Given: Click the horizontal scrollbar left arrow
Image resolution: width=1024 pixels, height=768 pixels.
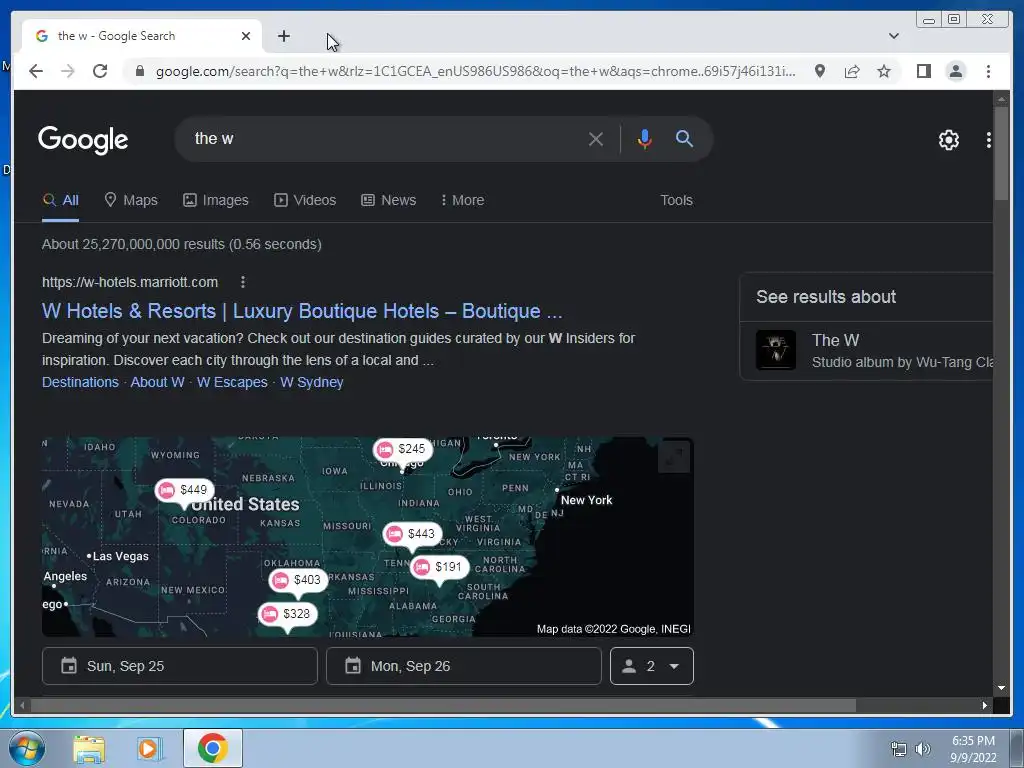Looking at the screenshot, I should point(22,705).
